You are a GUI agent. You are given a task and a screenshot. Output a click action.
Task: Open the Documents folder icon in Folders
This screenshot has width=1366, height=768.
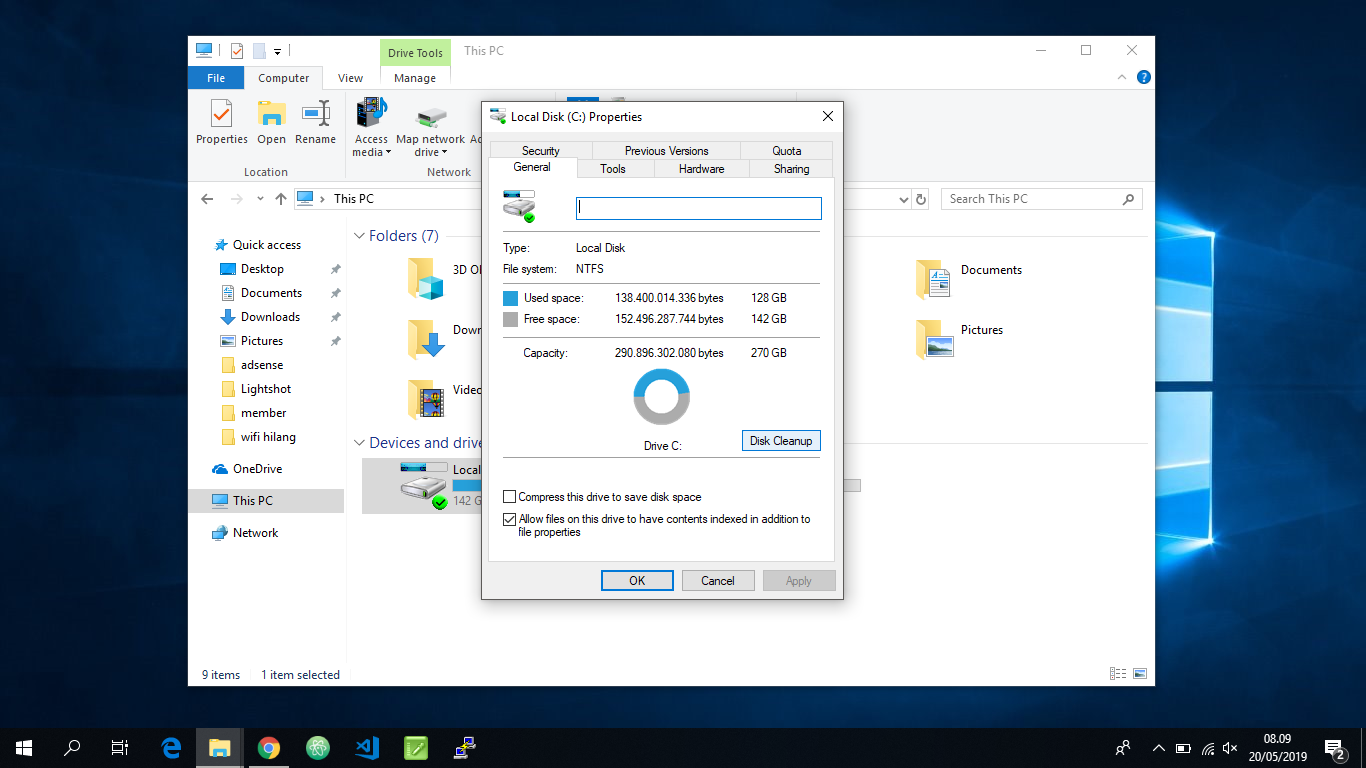(x=932, y=280)
